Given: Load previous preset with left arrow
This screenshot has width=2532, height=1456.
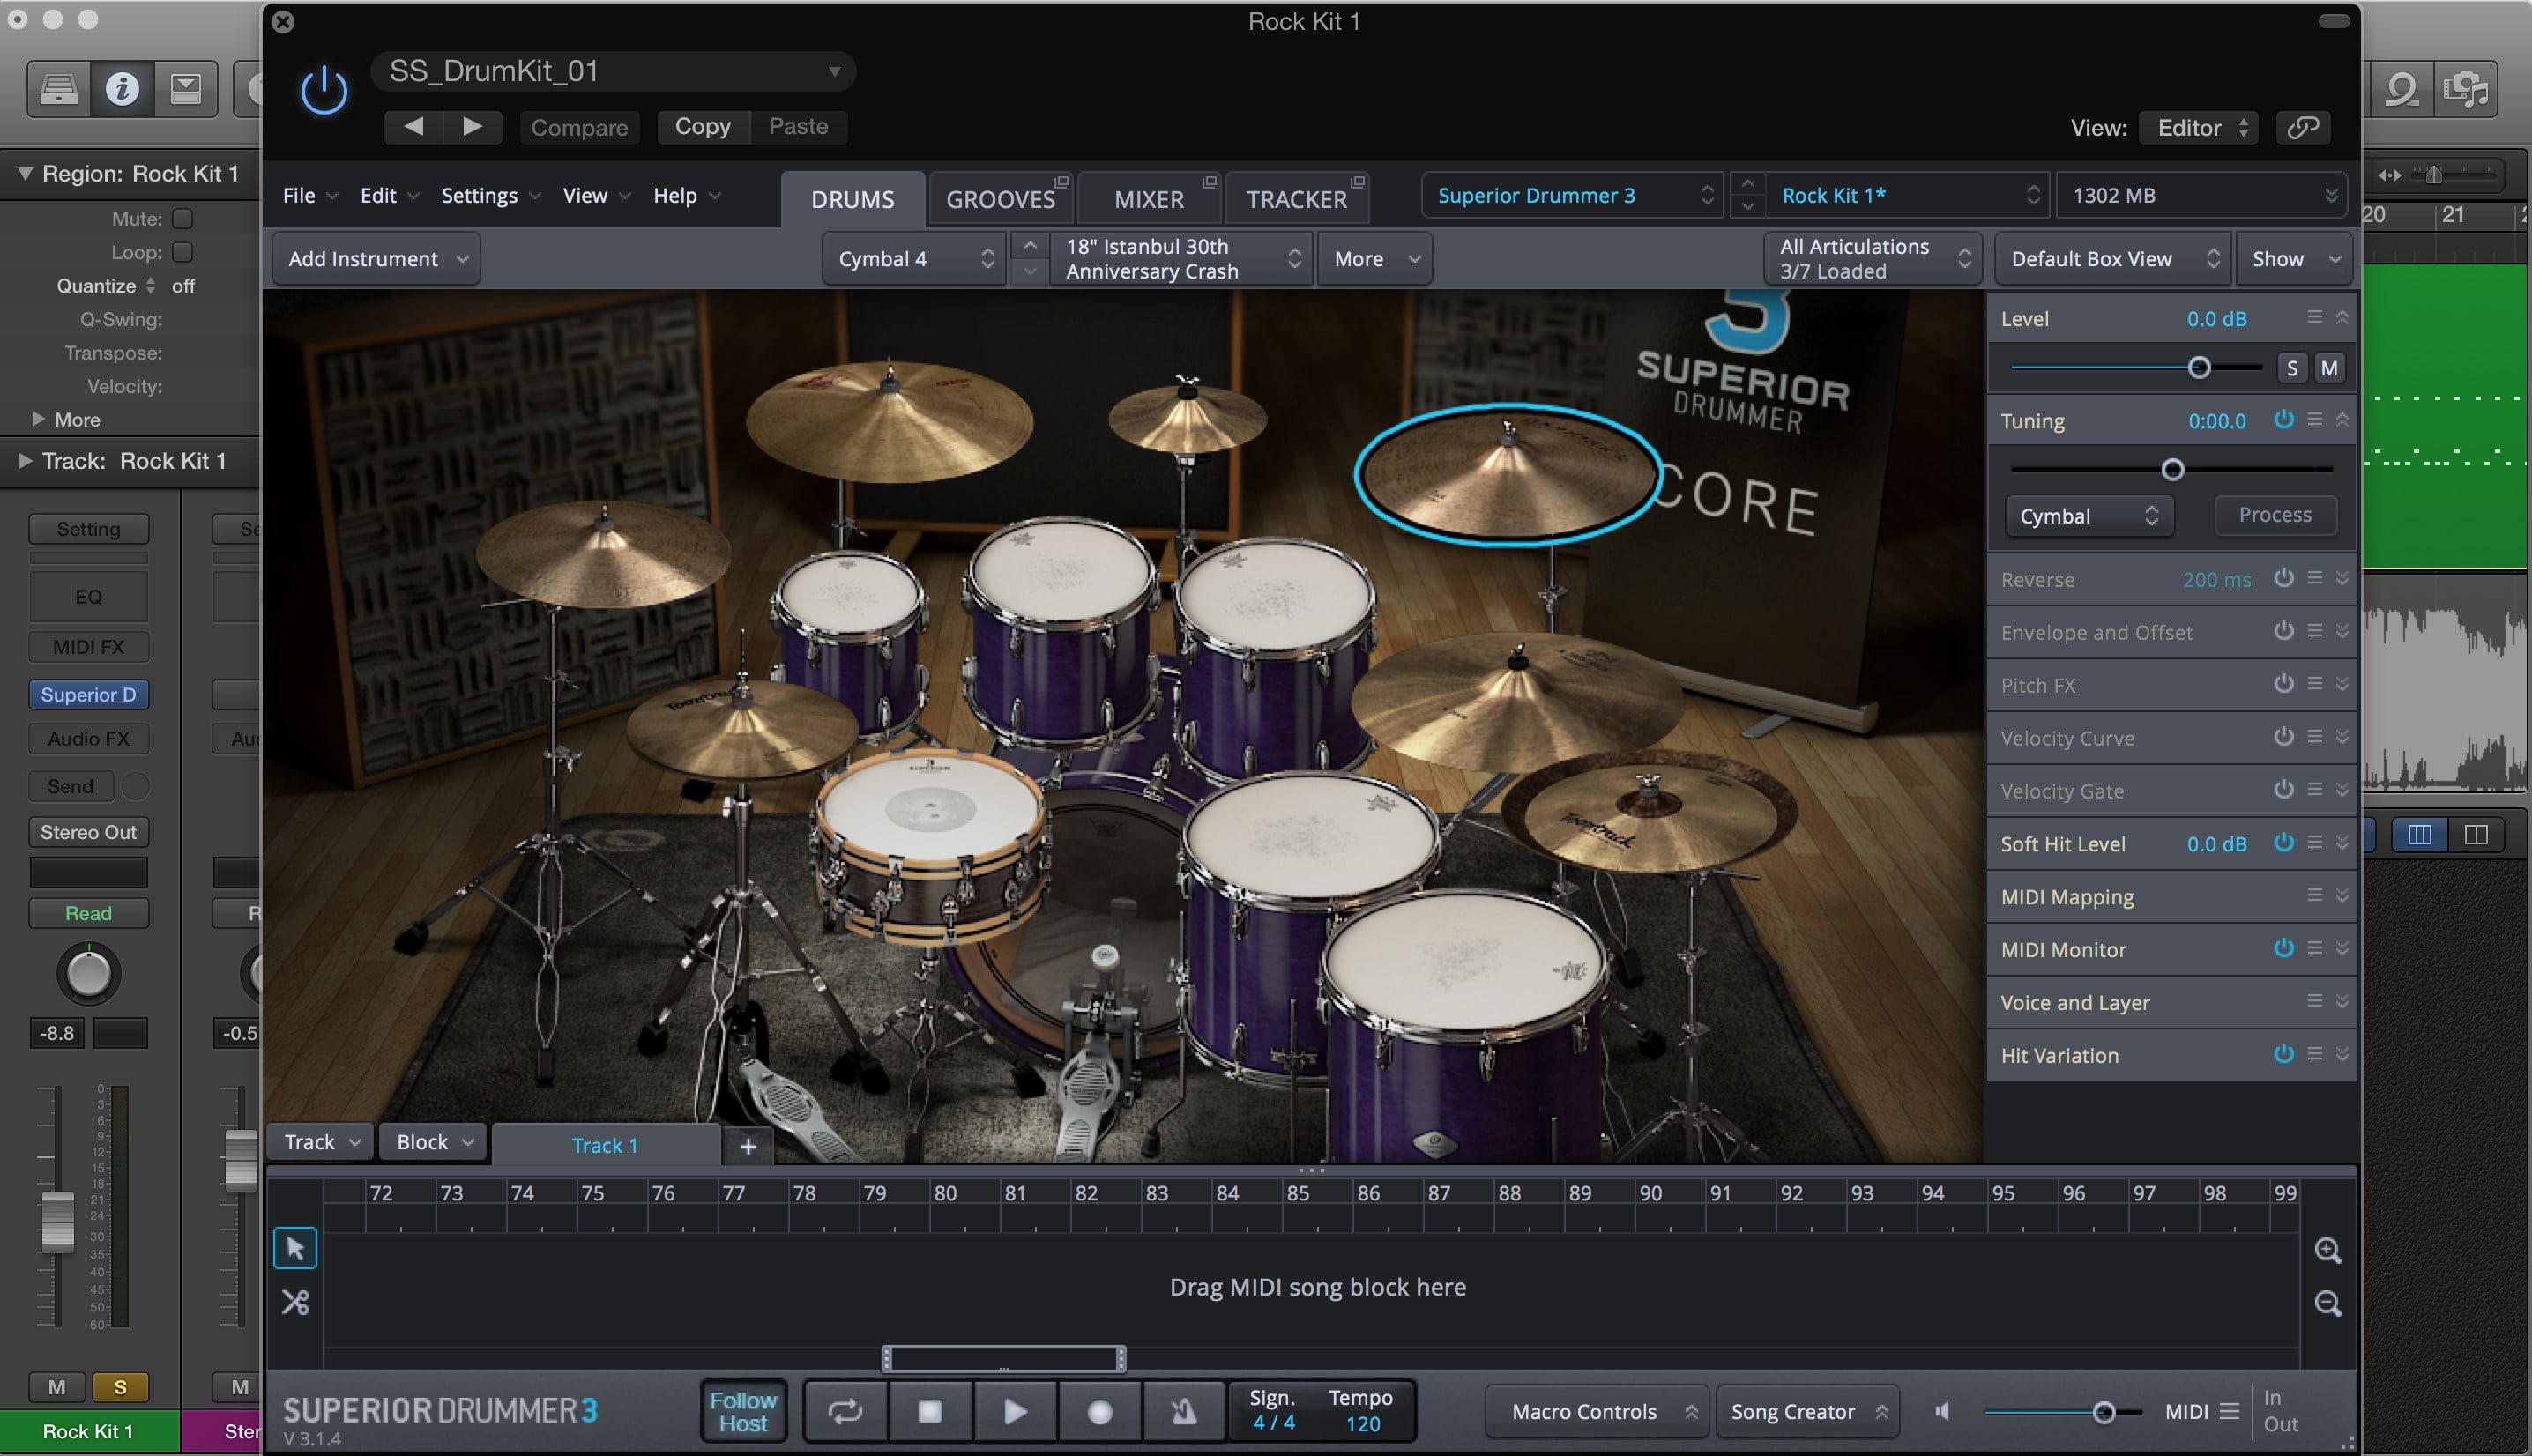Looking at the screenshot, I should 414,126.
